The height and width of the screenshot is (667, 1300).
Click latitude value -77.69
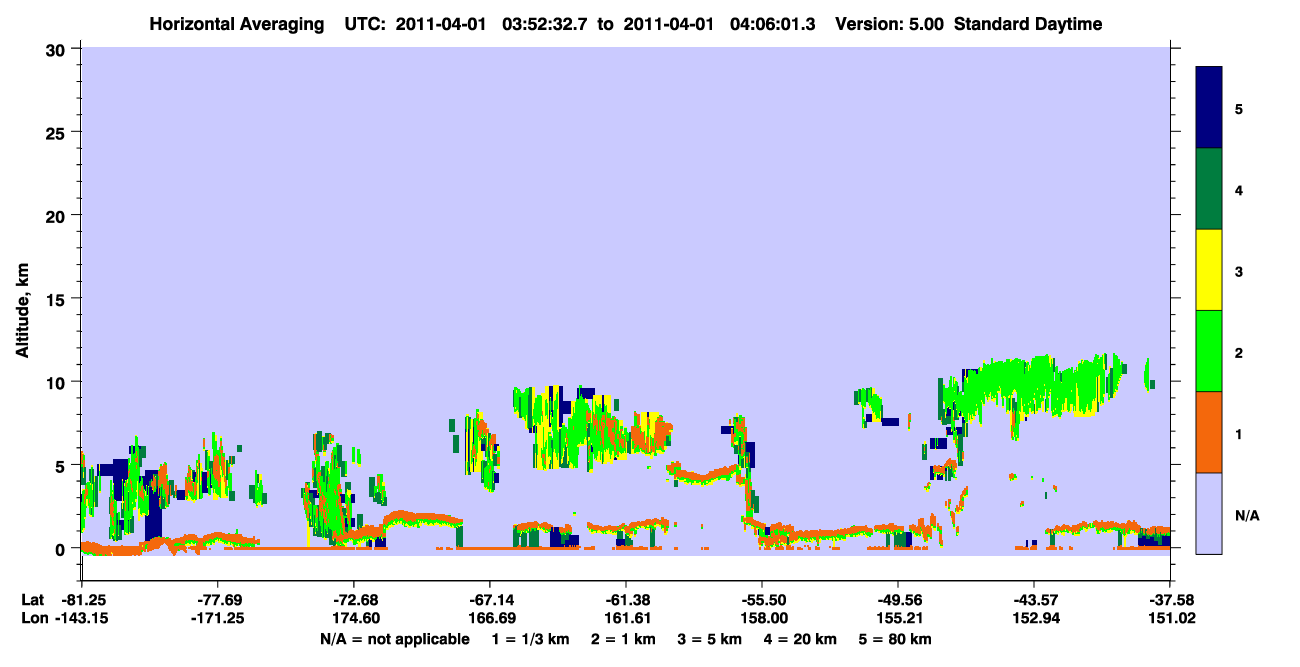pos(217,600)
